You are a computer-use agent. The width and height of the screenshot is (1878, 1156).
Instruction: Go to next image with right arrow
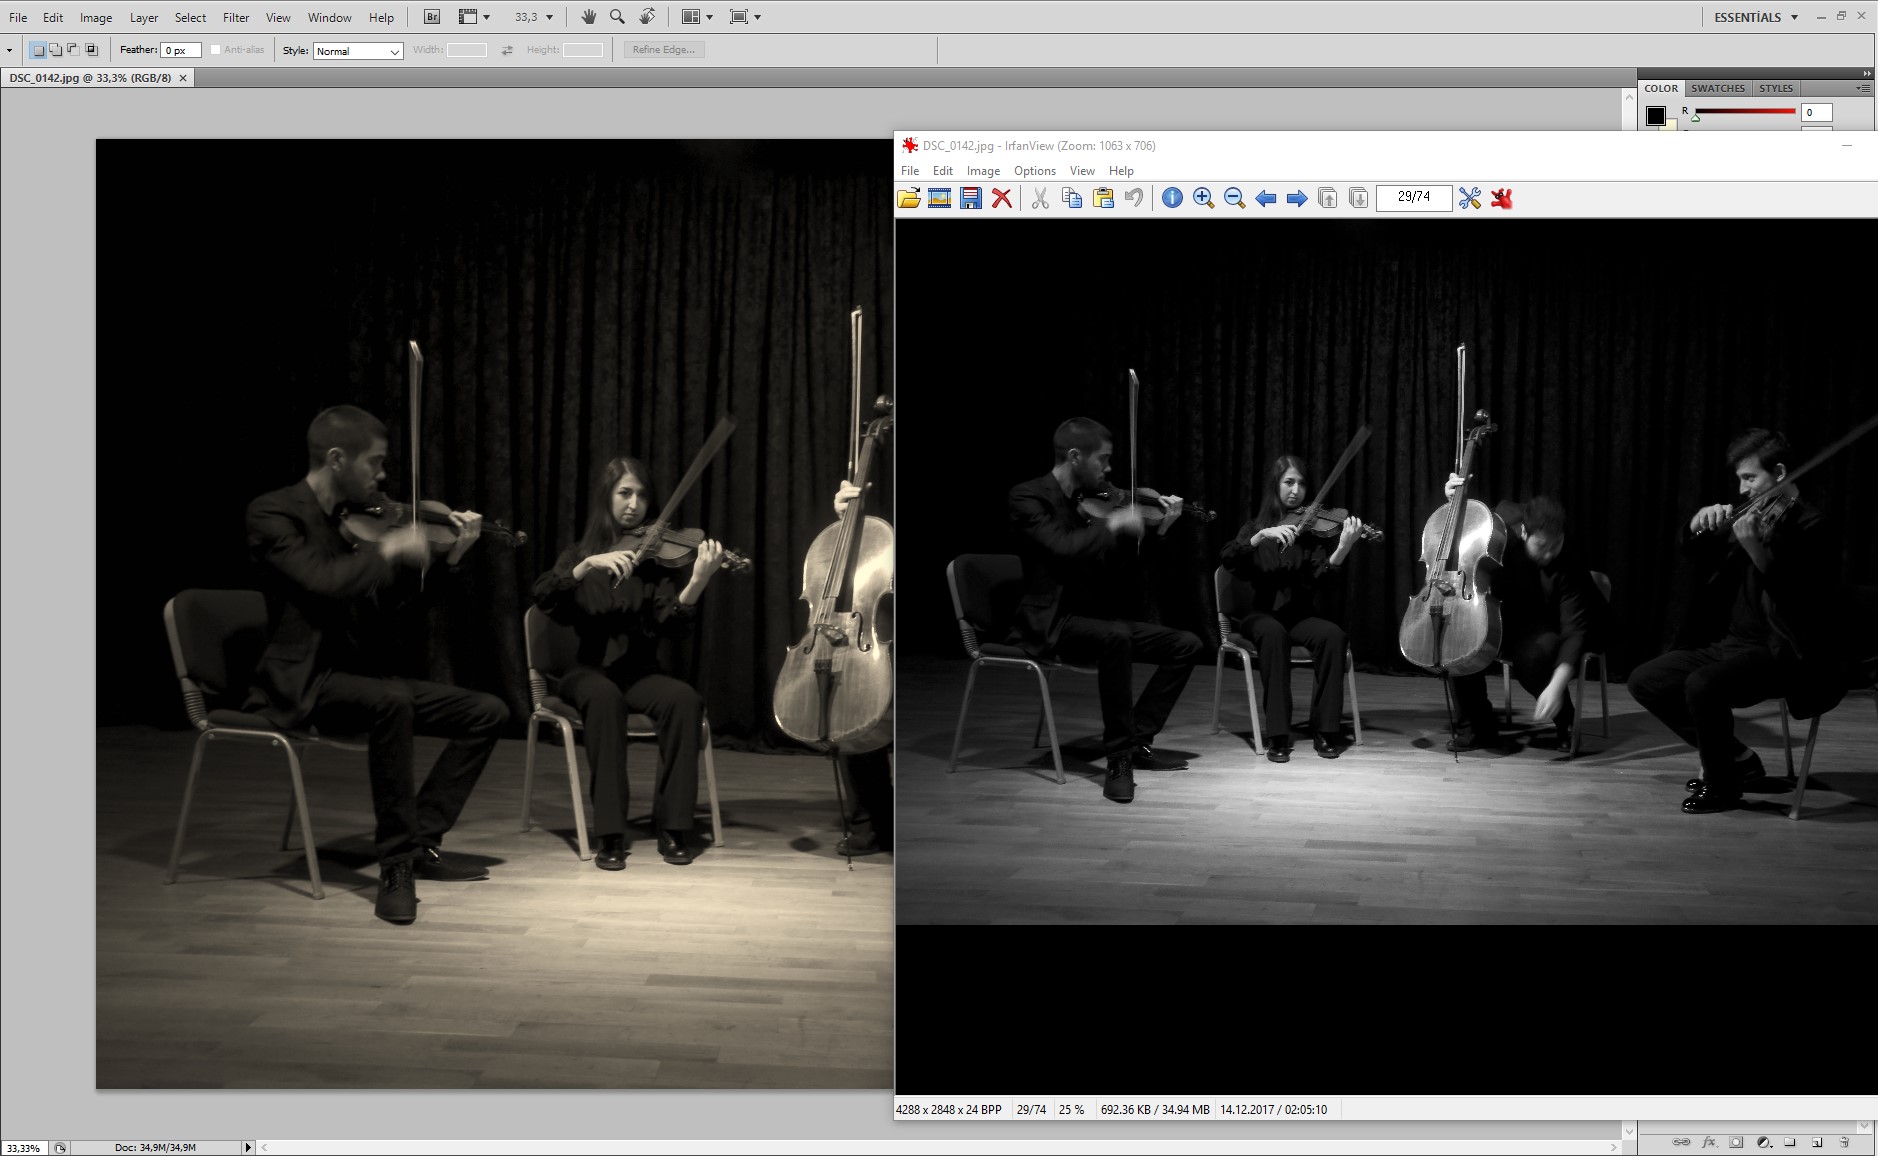[1297, 198]
